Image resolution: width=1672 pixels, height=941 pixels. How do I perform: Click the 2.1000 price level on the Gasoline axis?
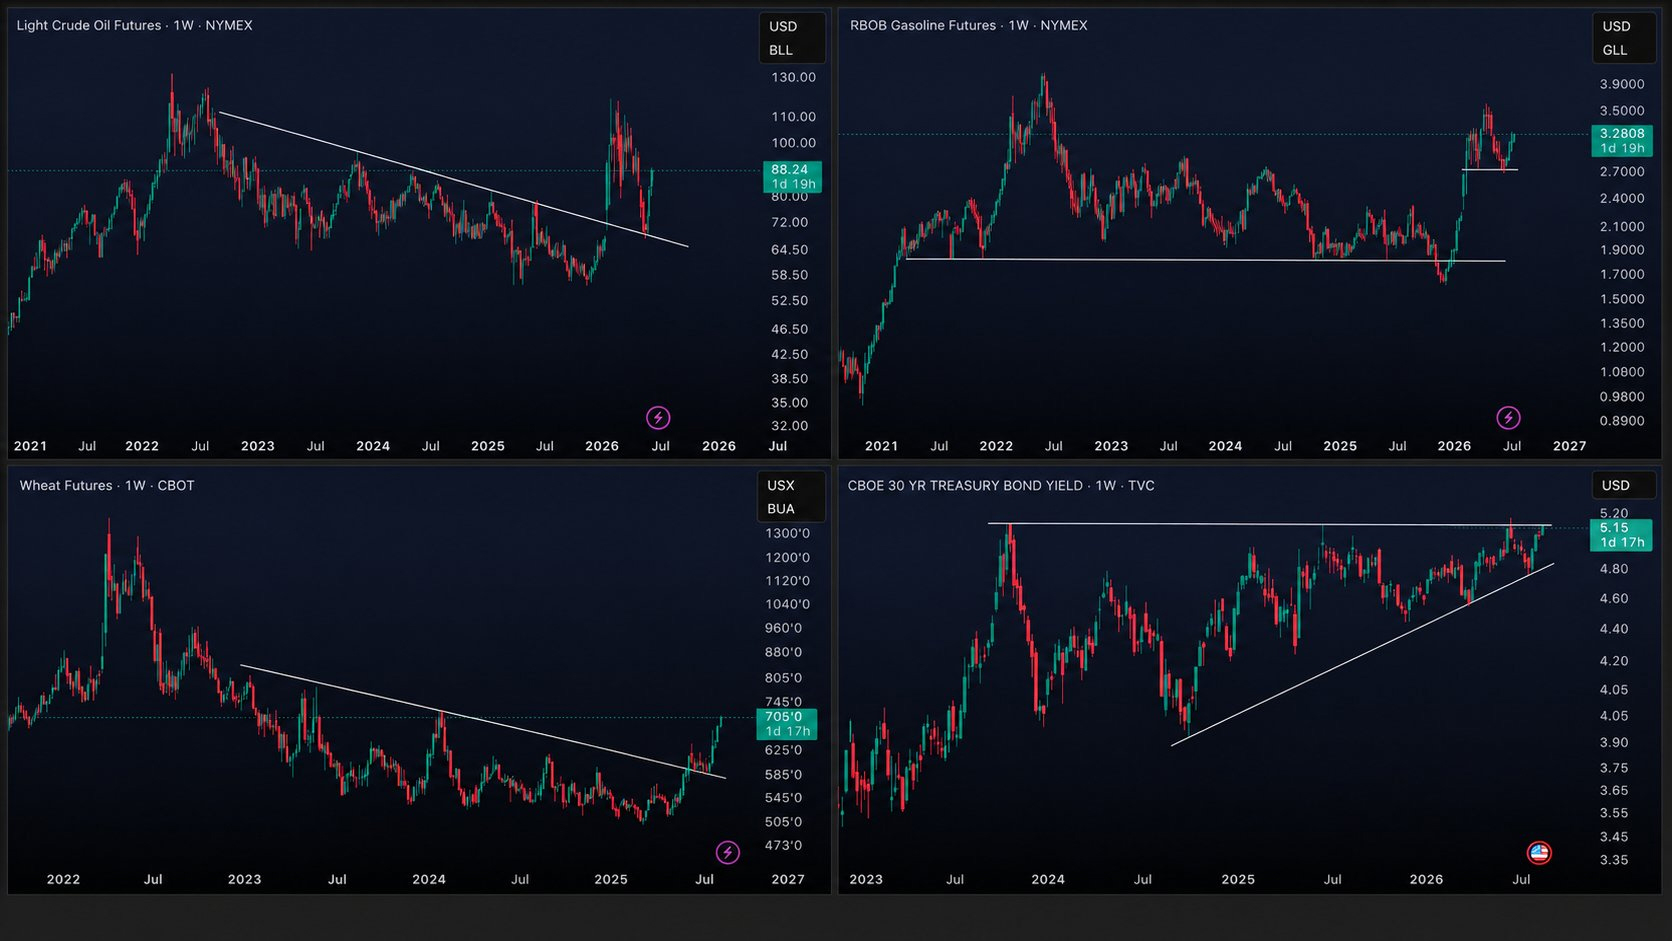(x=1621, y=227)
